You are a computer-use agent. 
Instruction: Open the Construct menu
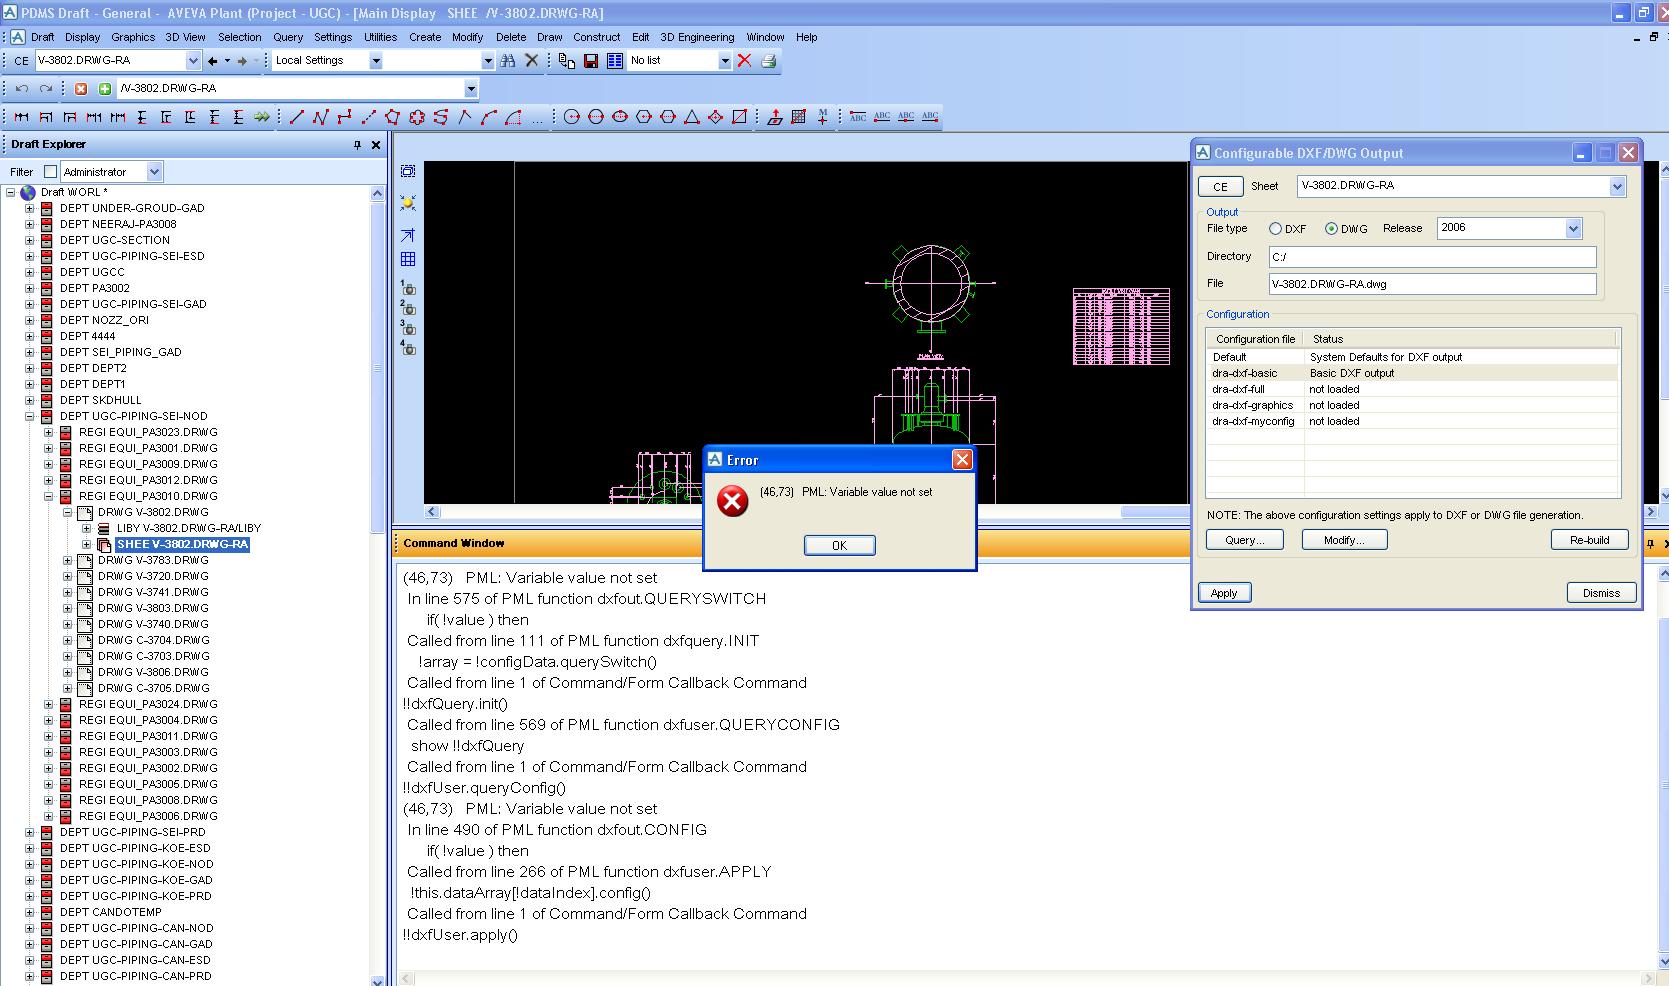(597, 37)
